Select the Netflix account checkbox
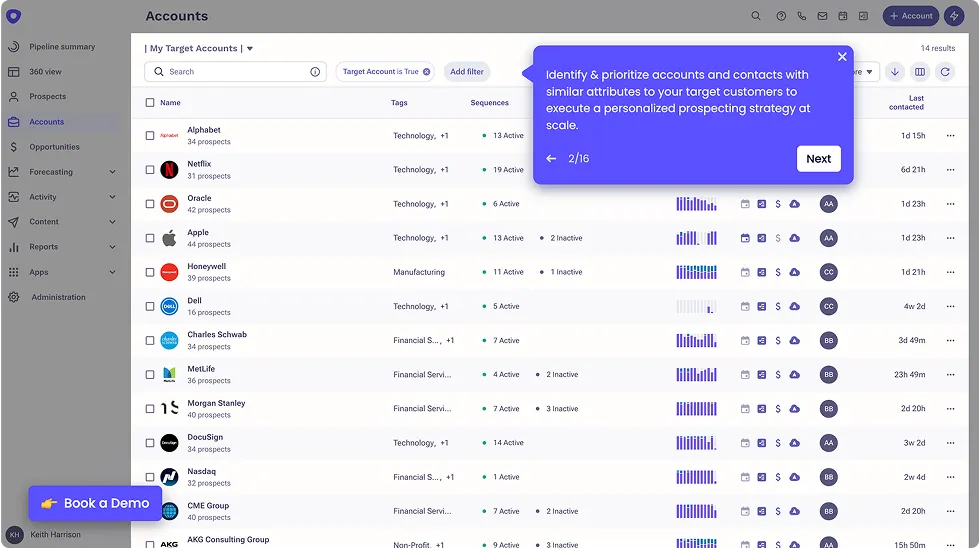Screen dimensions: 979x549 150,170
